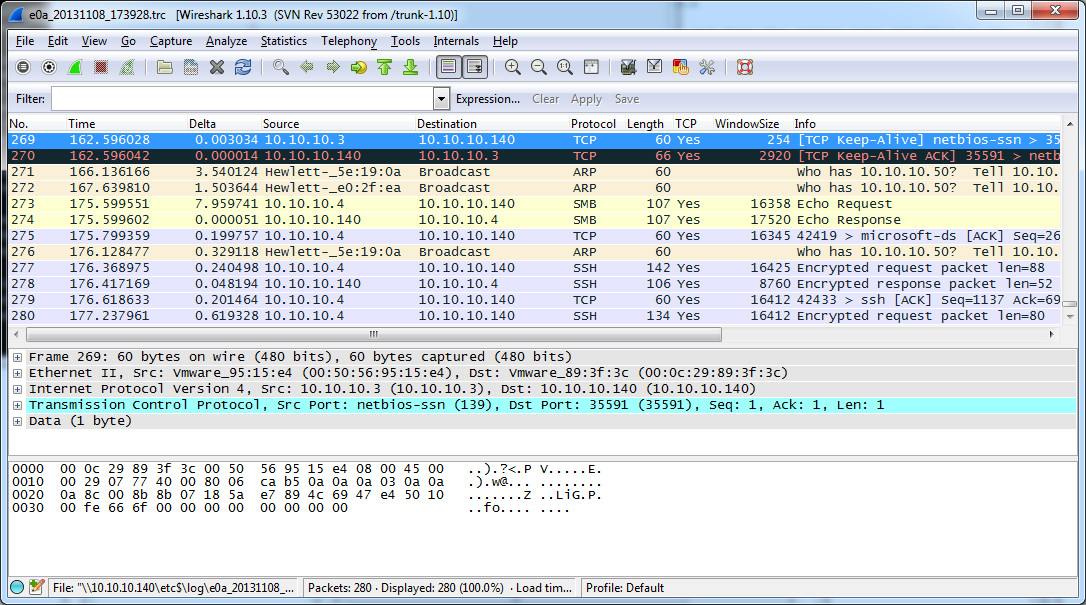This screenshot has height=605, width=1086.
Task: Expand the Data (1 byte) section
Action: [17, 421]
